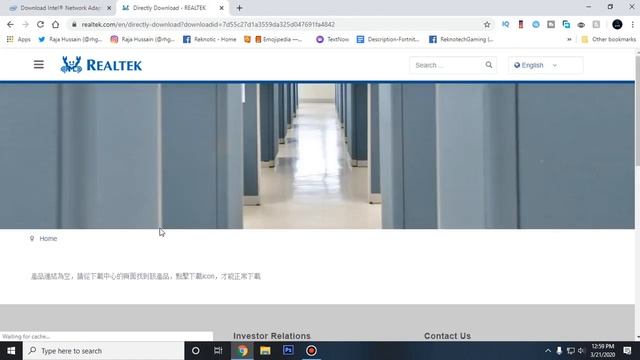Open the Other bookmarks folder
640x360 pixels.
[x=609, y=39]
